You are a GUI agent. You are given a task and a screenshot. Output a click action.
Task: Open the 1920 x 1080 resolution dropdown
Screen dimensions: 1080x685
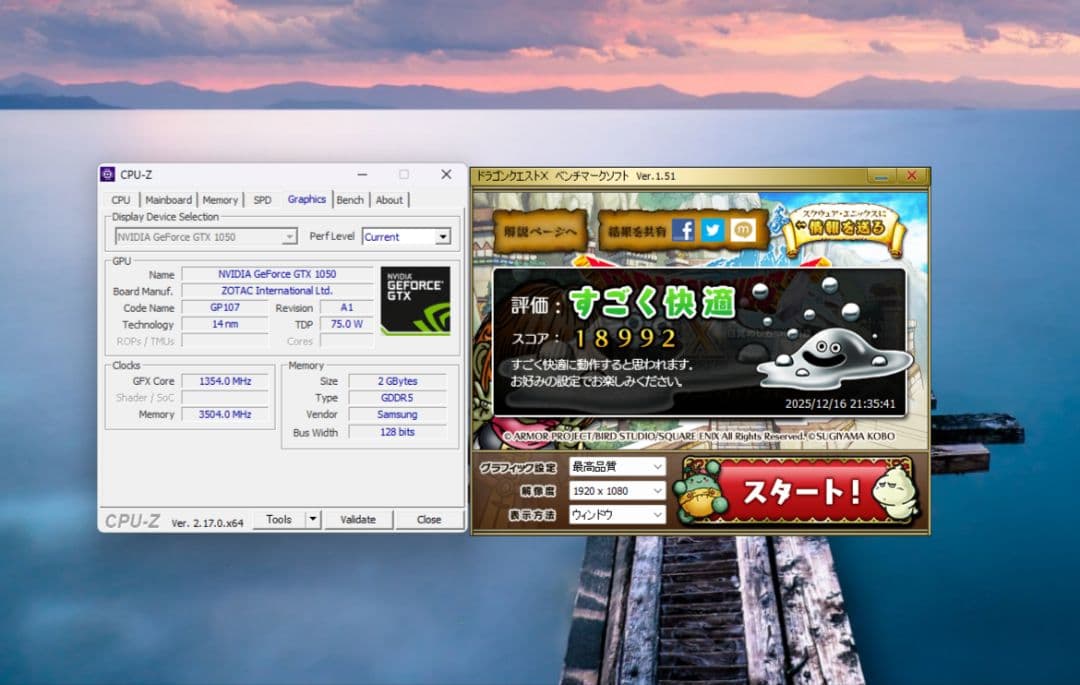[616, 490]
